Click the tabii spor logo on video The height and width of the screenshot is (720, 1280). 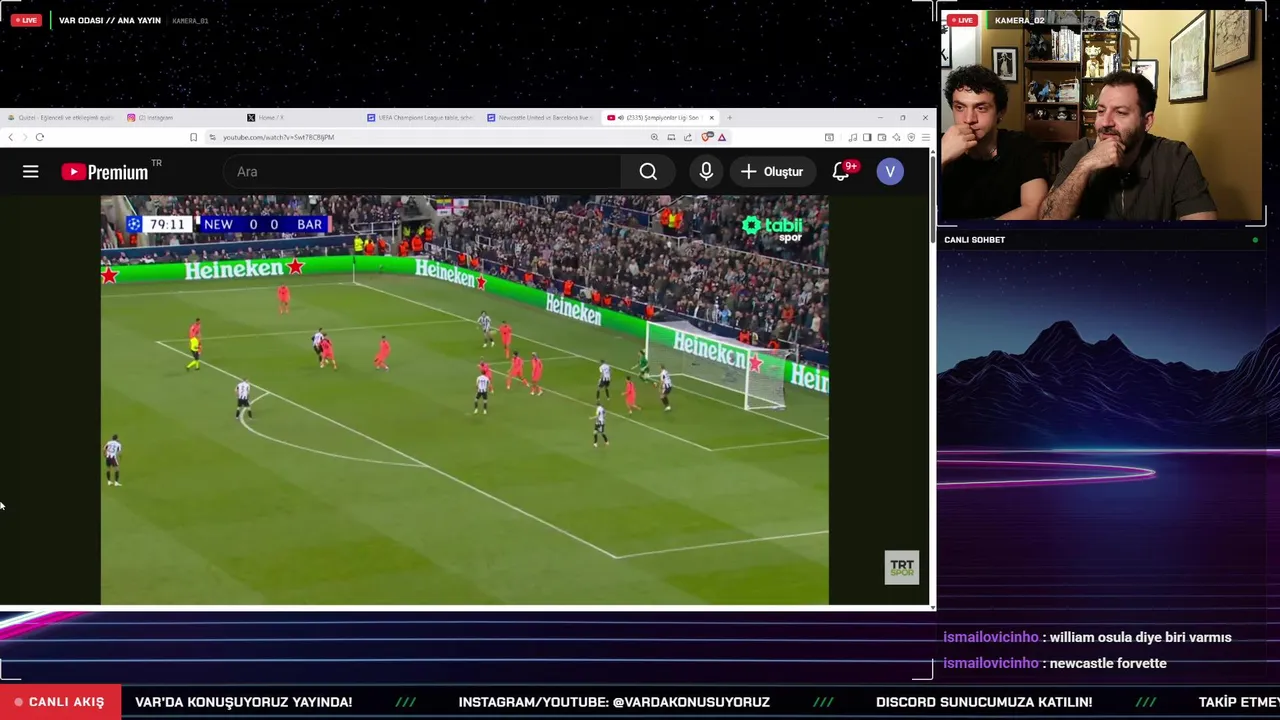click(772, 229)
